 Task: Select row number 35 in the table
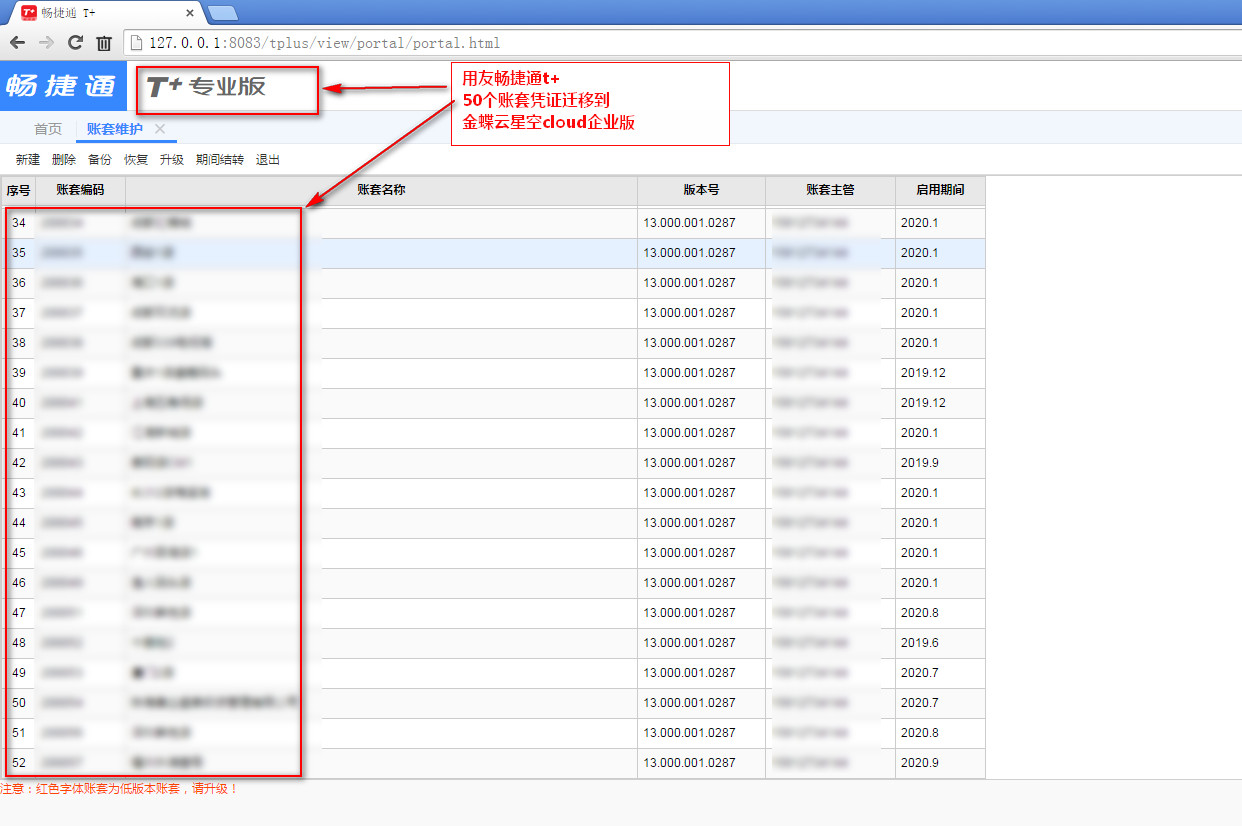19,253
